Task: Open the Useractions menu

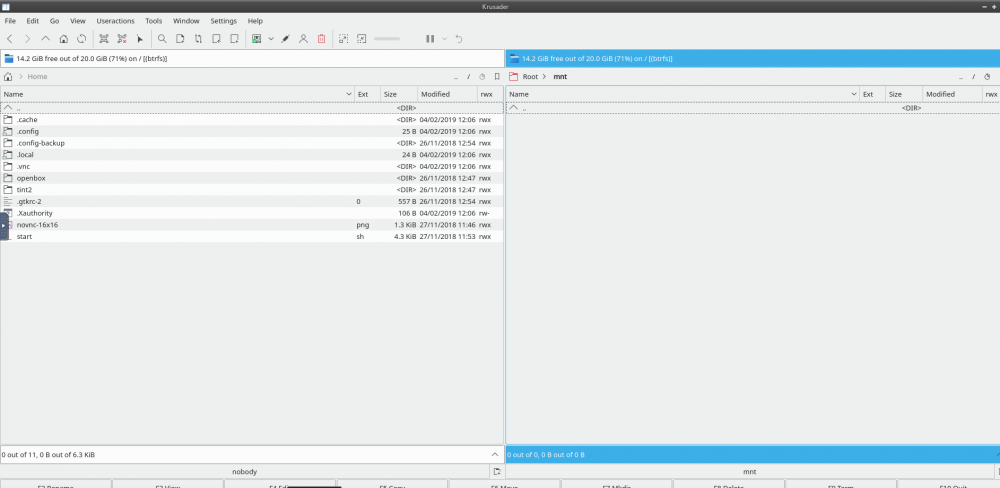Action: (115, 21)
